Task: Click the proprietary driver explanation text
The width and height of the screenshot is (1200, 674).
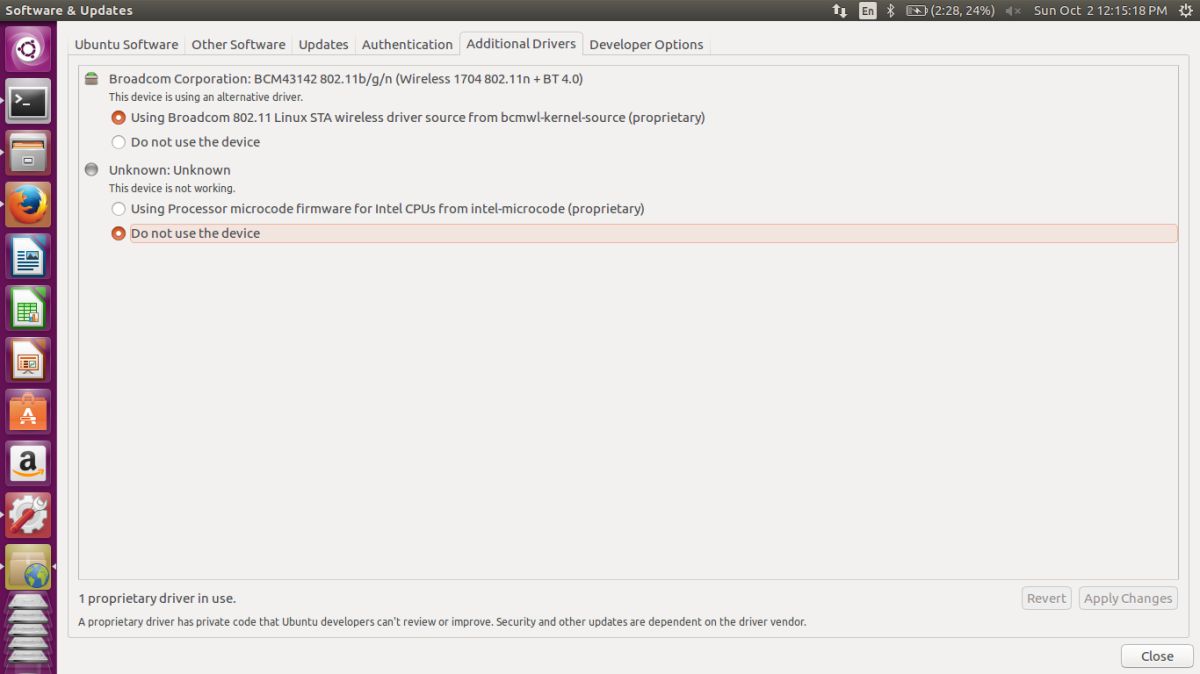Action: [442, 621]
